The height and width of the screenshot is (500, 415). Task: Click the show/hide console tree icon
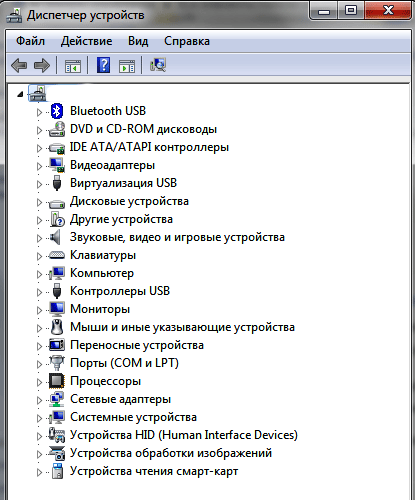73,66
